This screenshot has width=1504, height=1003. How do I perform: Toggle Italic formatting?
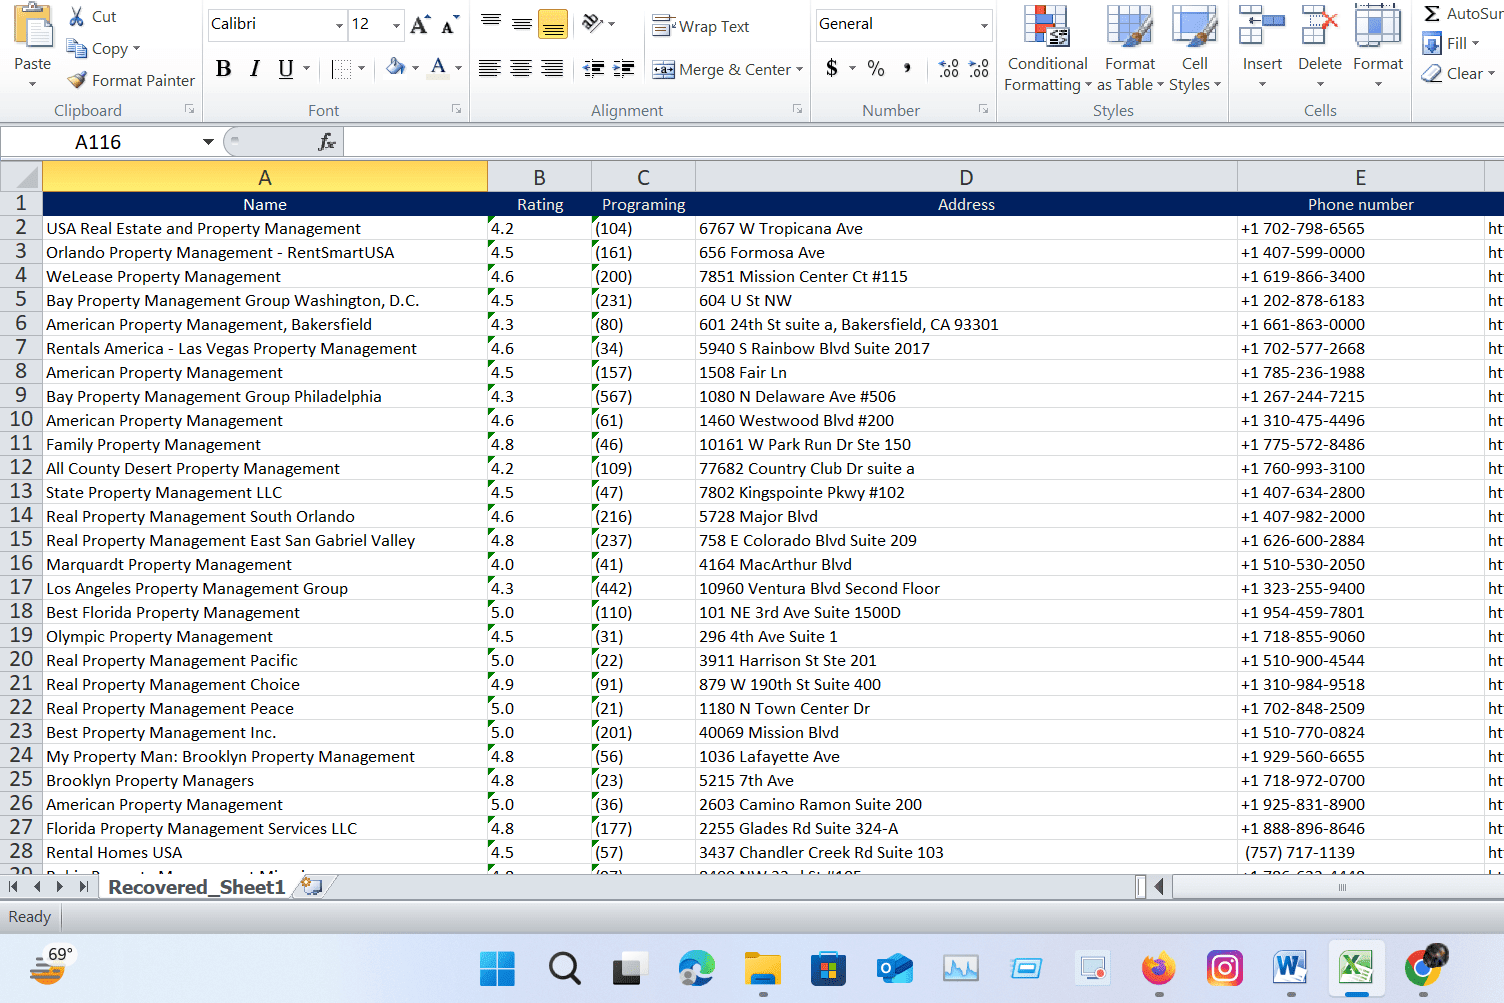coord(255,68)
